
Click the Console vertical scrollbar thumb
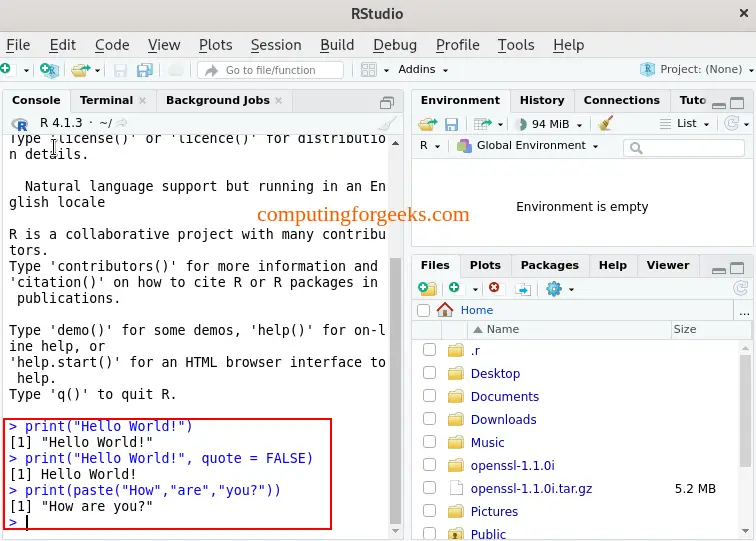click(x=395, y=391)
